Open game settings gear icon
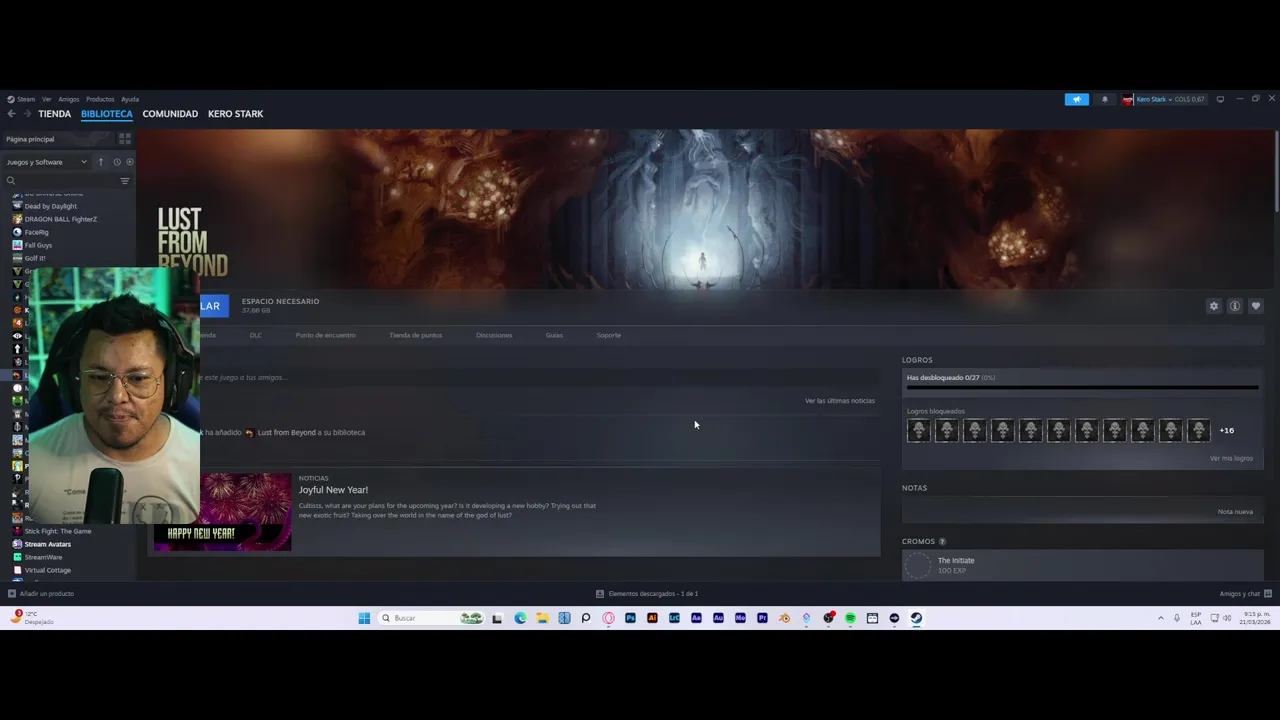 (1214, 306)
